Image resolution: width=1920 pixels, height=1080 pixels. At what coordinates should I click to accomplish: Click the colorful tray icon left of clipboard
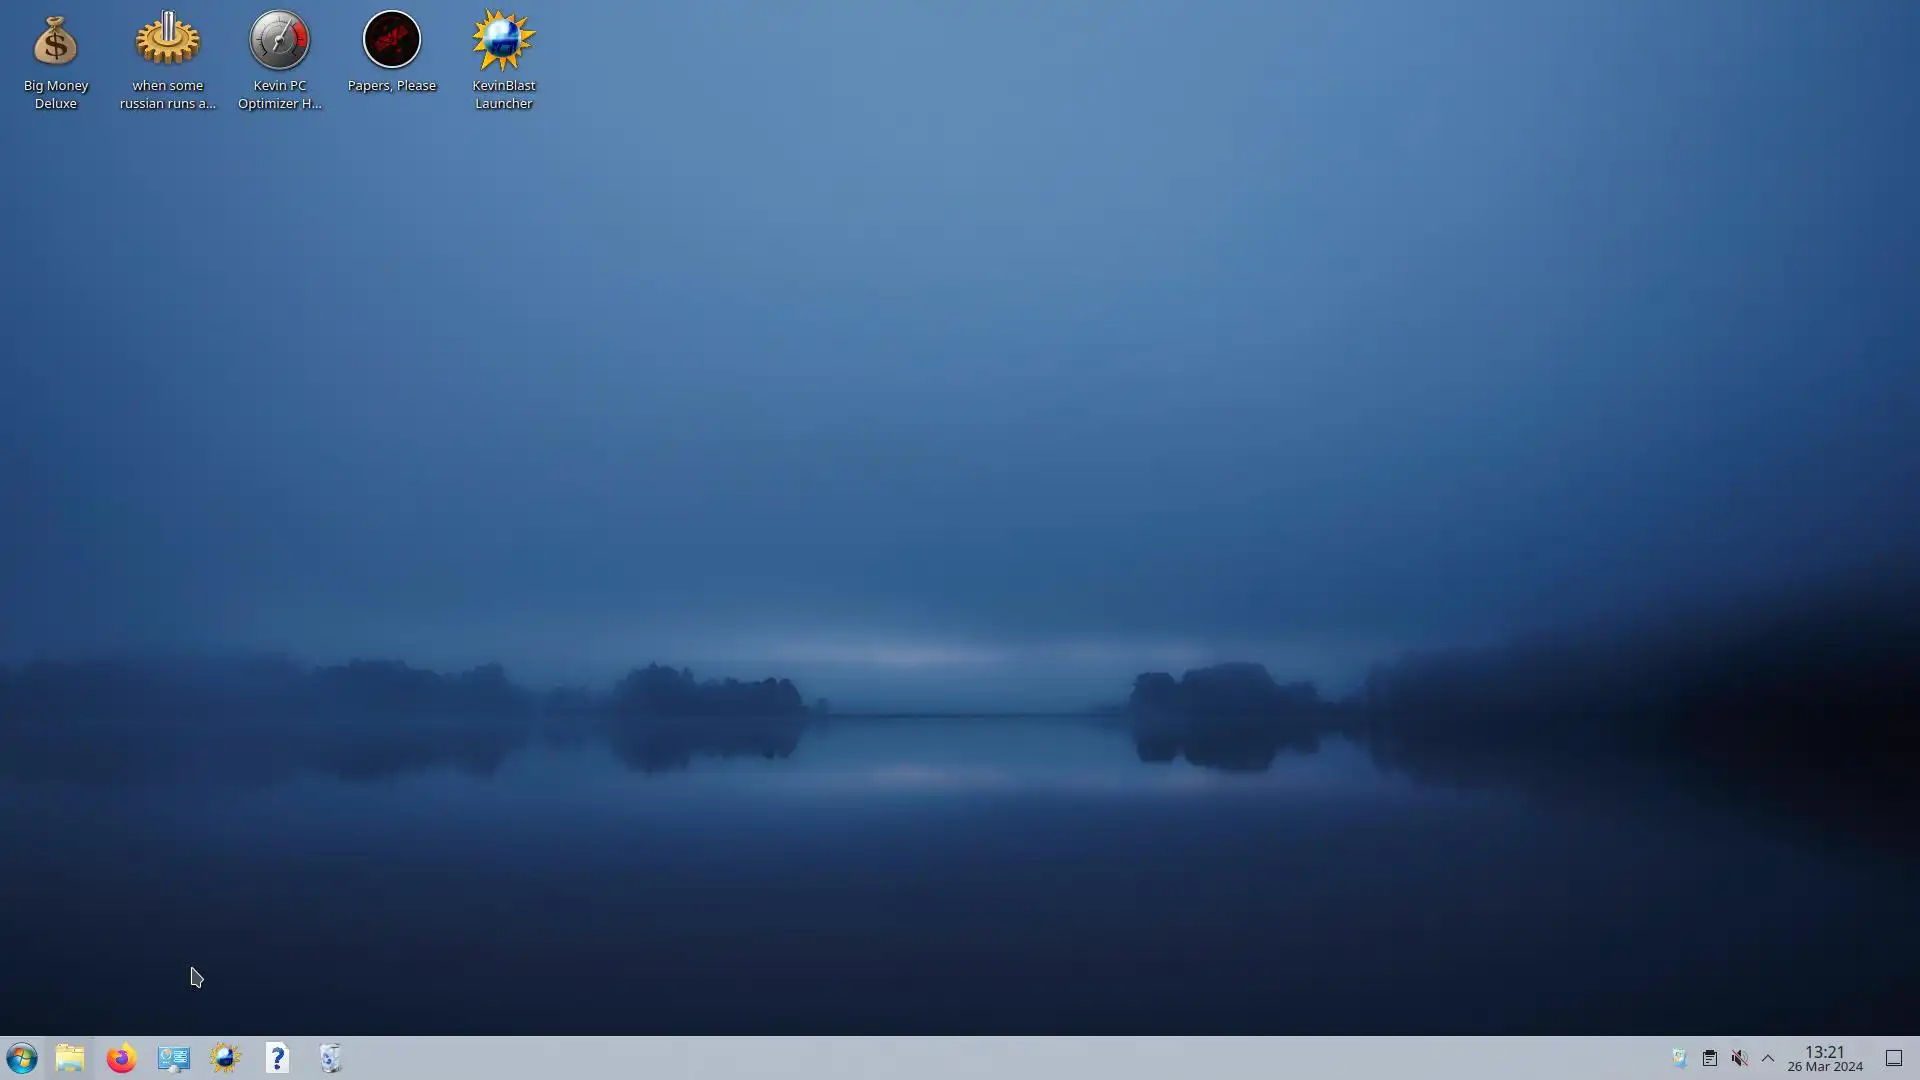pyautogui.click(x=1679, y=1058)
